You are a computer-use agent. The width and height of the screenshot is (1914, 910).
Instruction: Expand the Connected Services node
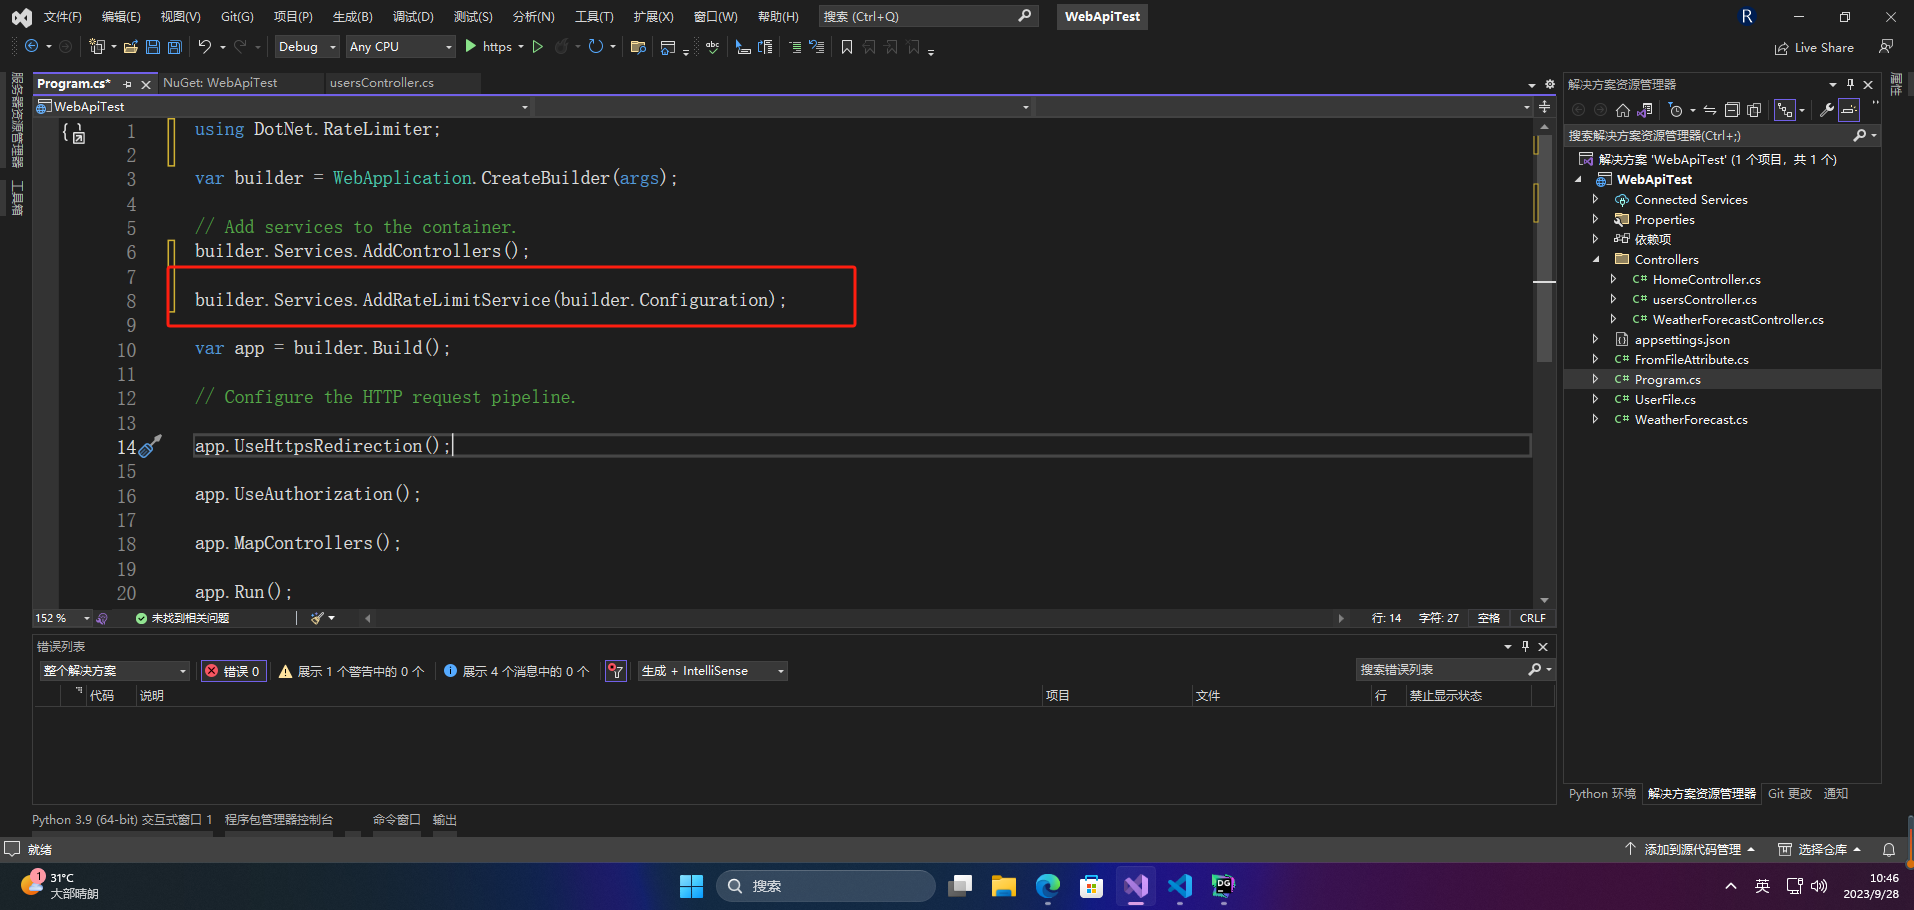click(x=1595, y=199)
